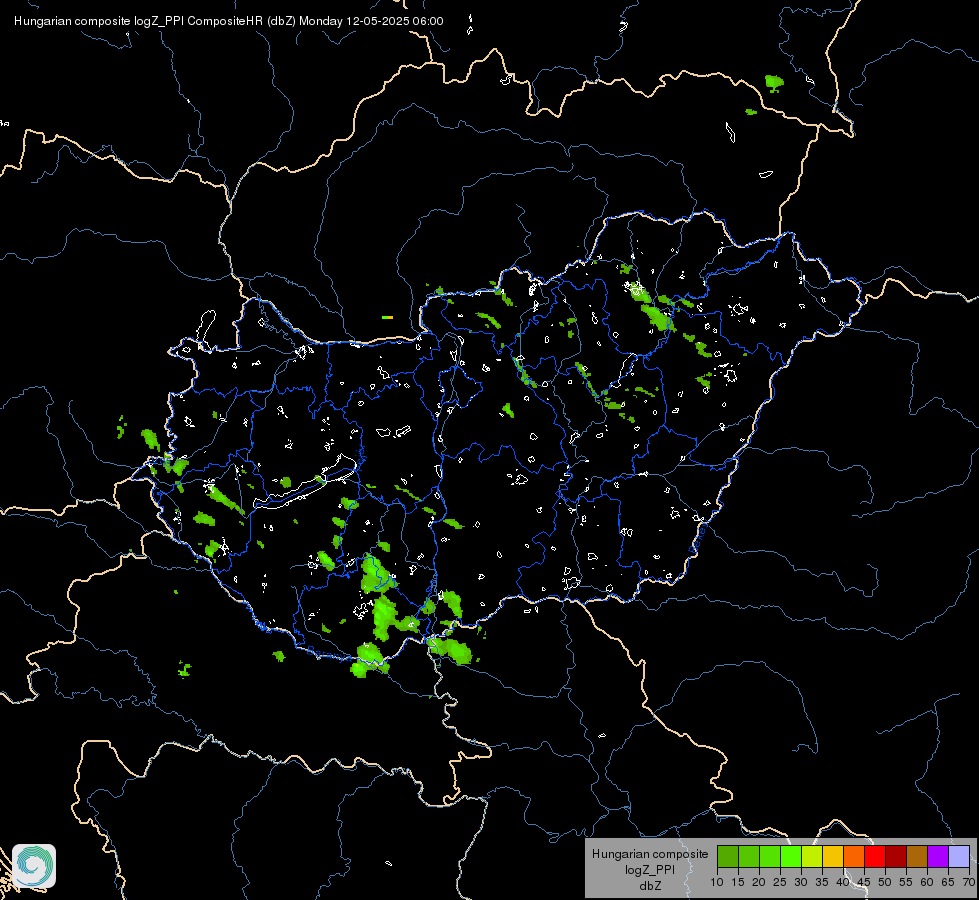
Task: Click the "dbZ" unit label in the legend
Action: point(650,886)
